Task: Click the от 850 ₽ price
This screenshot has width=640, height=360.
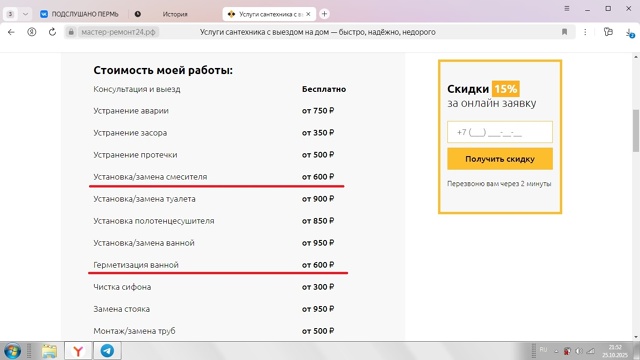Action: [x=318, y=221]
